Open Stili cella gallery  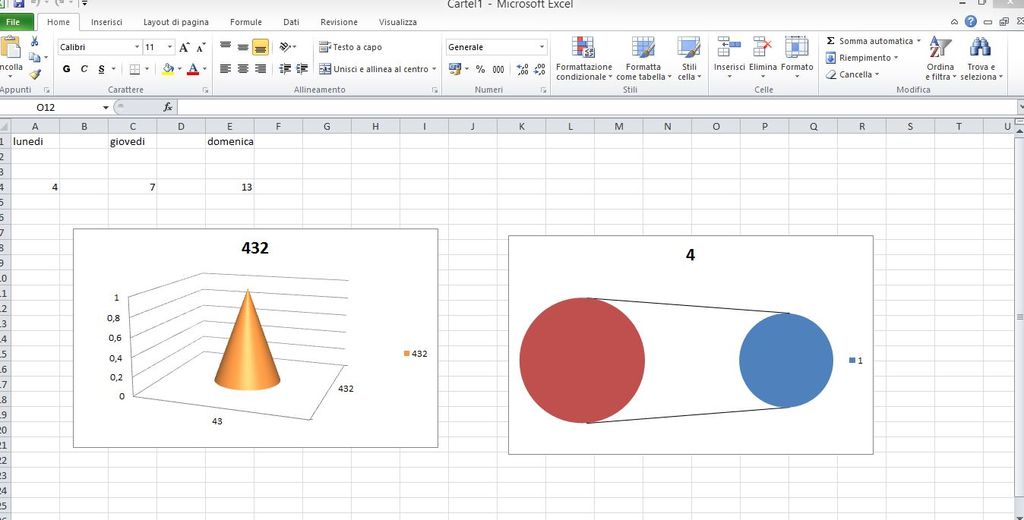coord(689,59)
